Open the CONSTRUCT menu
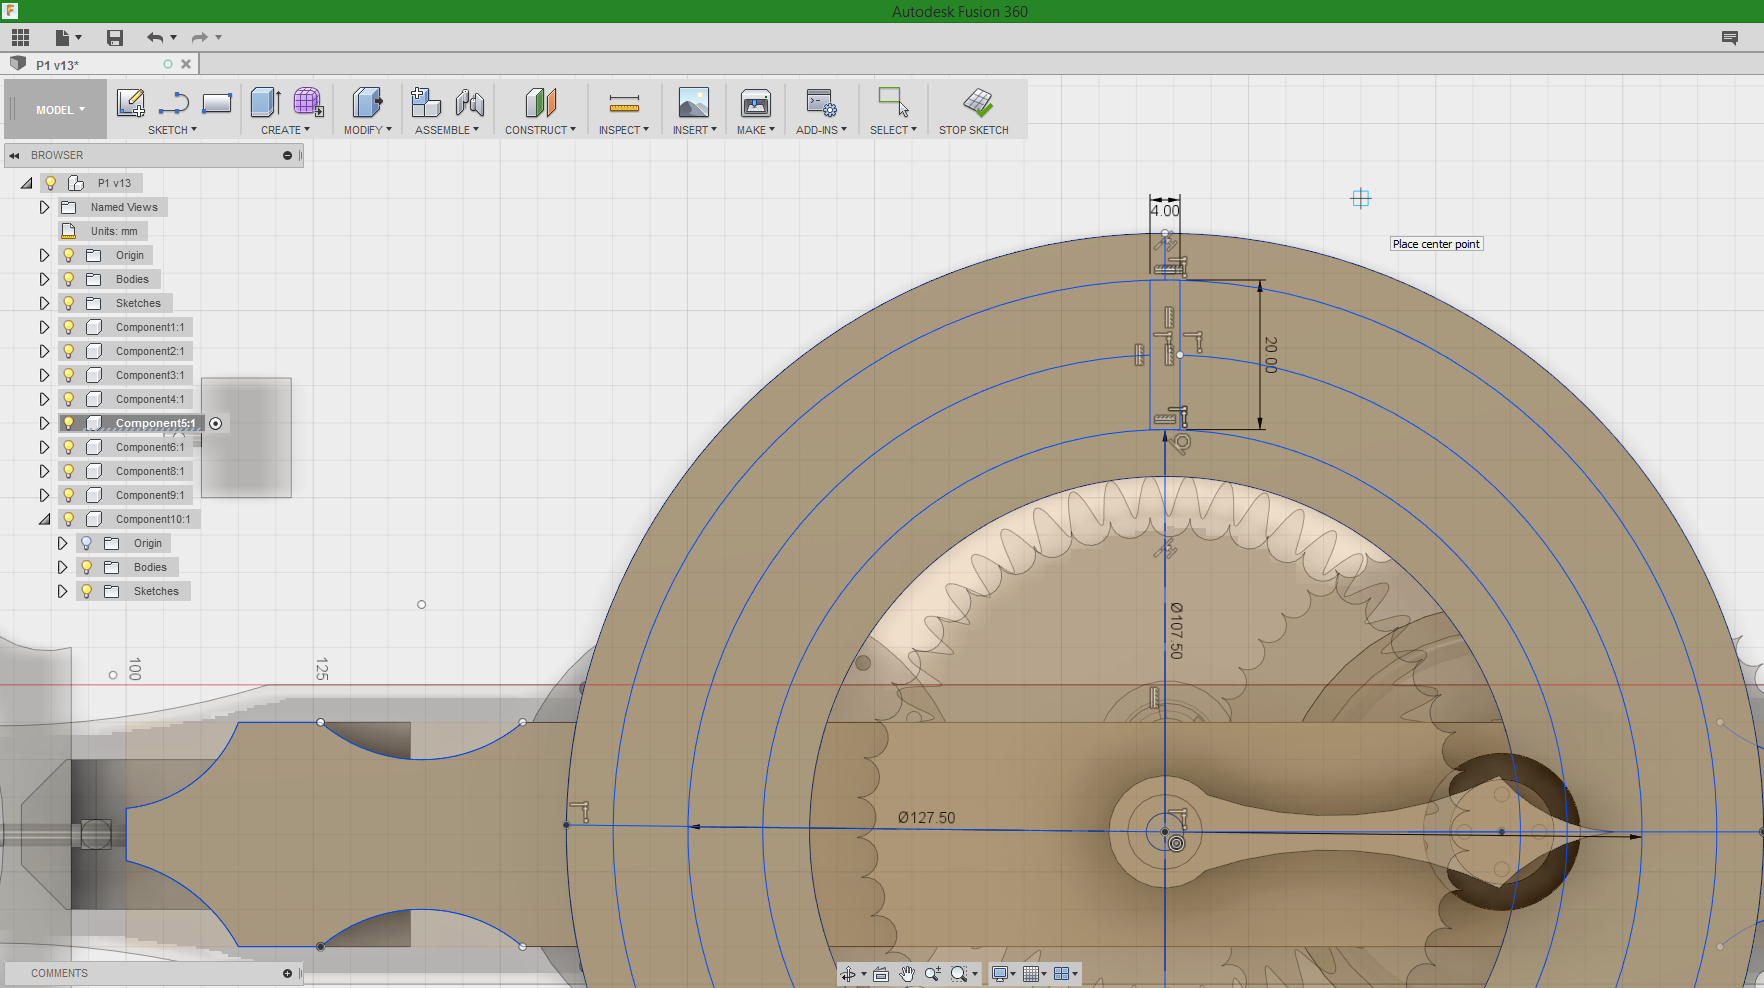Screen dimensions: 1764x988 coord(540,130)
